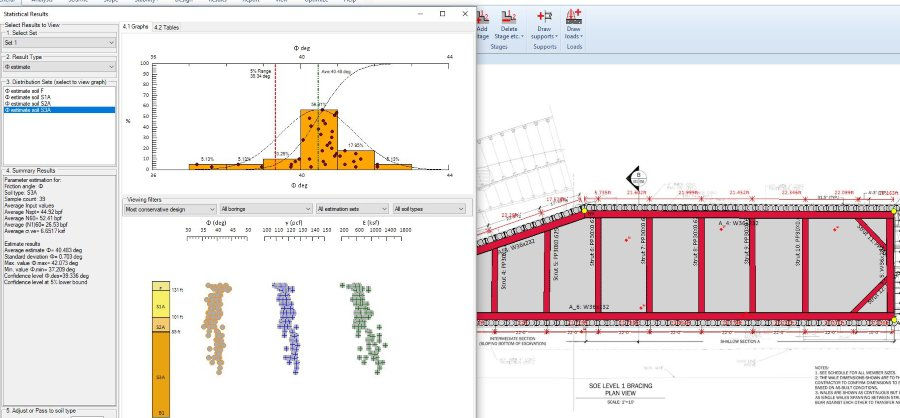
Task: Minimize the Statistical Results window
Action: 420,14
